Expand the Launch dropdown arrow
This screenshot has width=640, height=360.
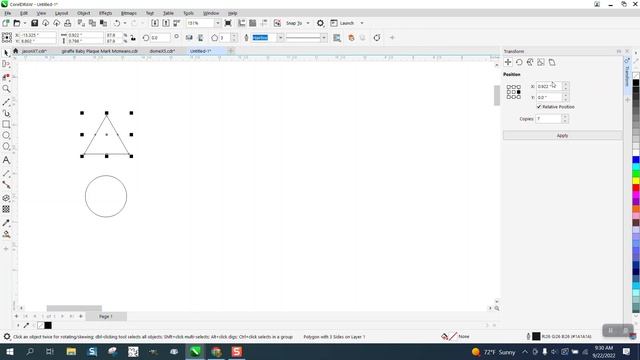362,23
